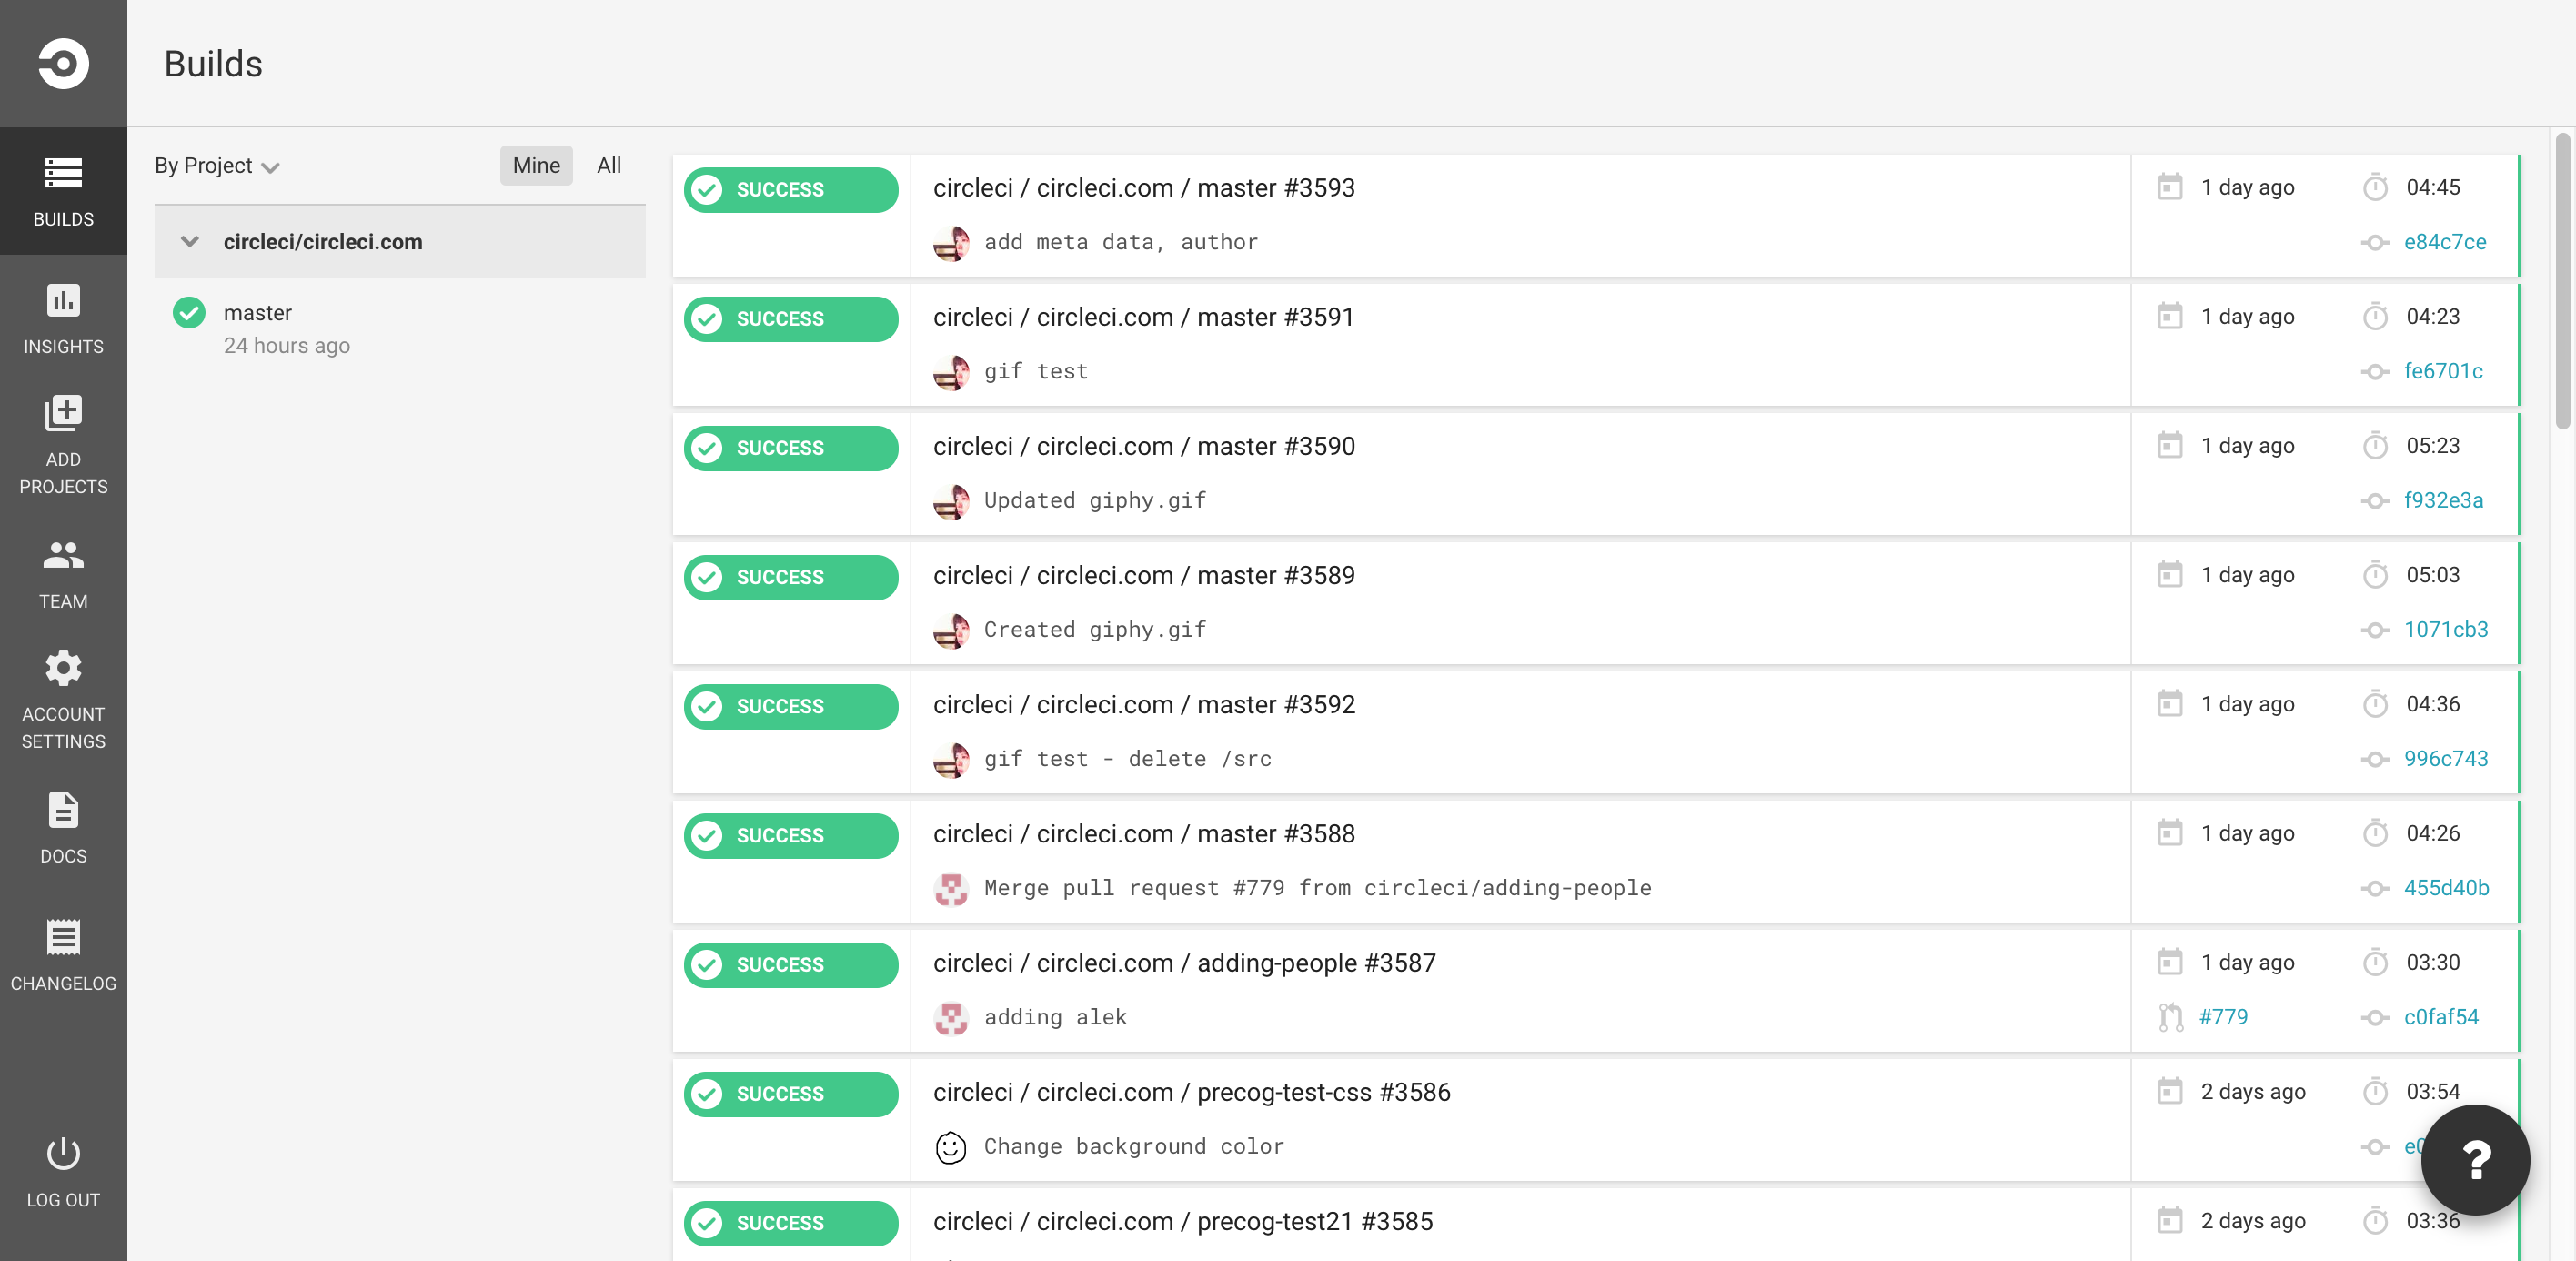Click SUCCESS badge on build #3585
Viewport: 2576px width, 1261px height.
(790, 1223)
